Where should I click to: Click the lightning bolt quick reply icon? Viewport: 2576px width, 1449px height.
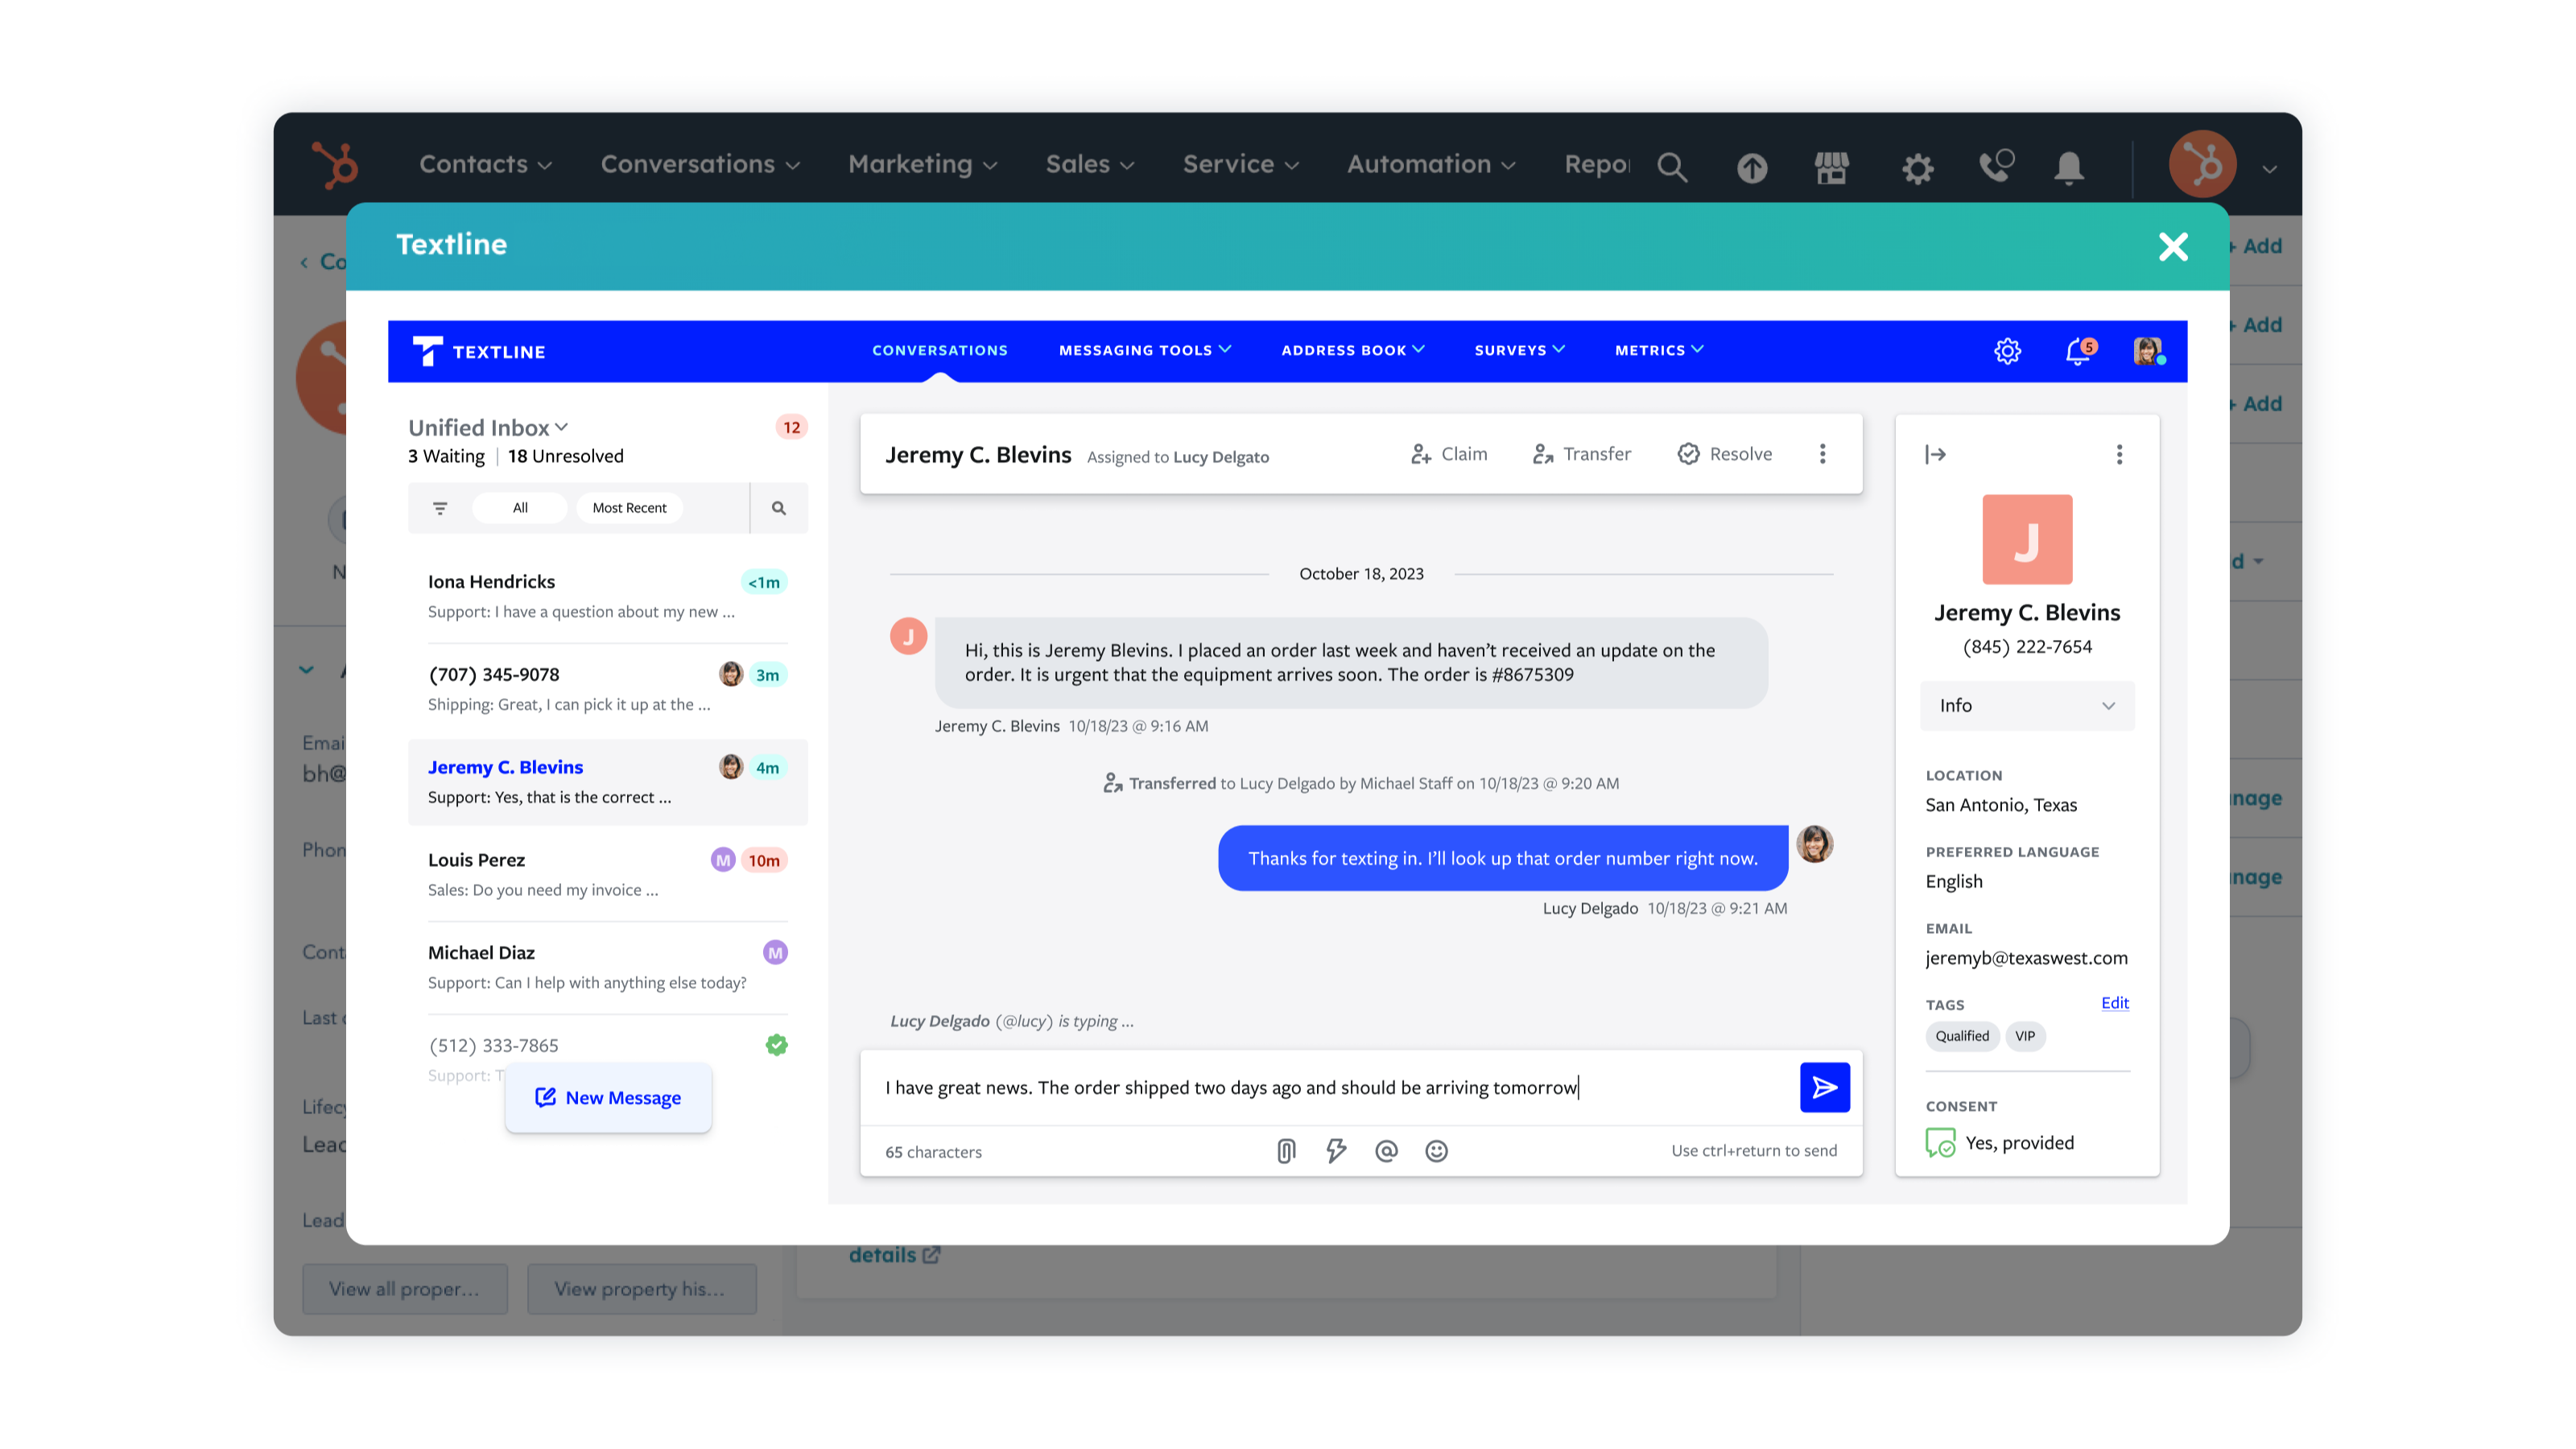click(1334, 1152)
